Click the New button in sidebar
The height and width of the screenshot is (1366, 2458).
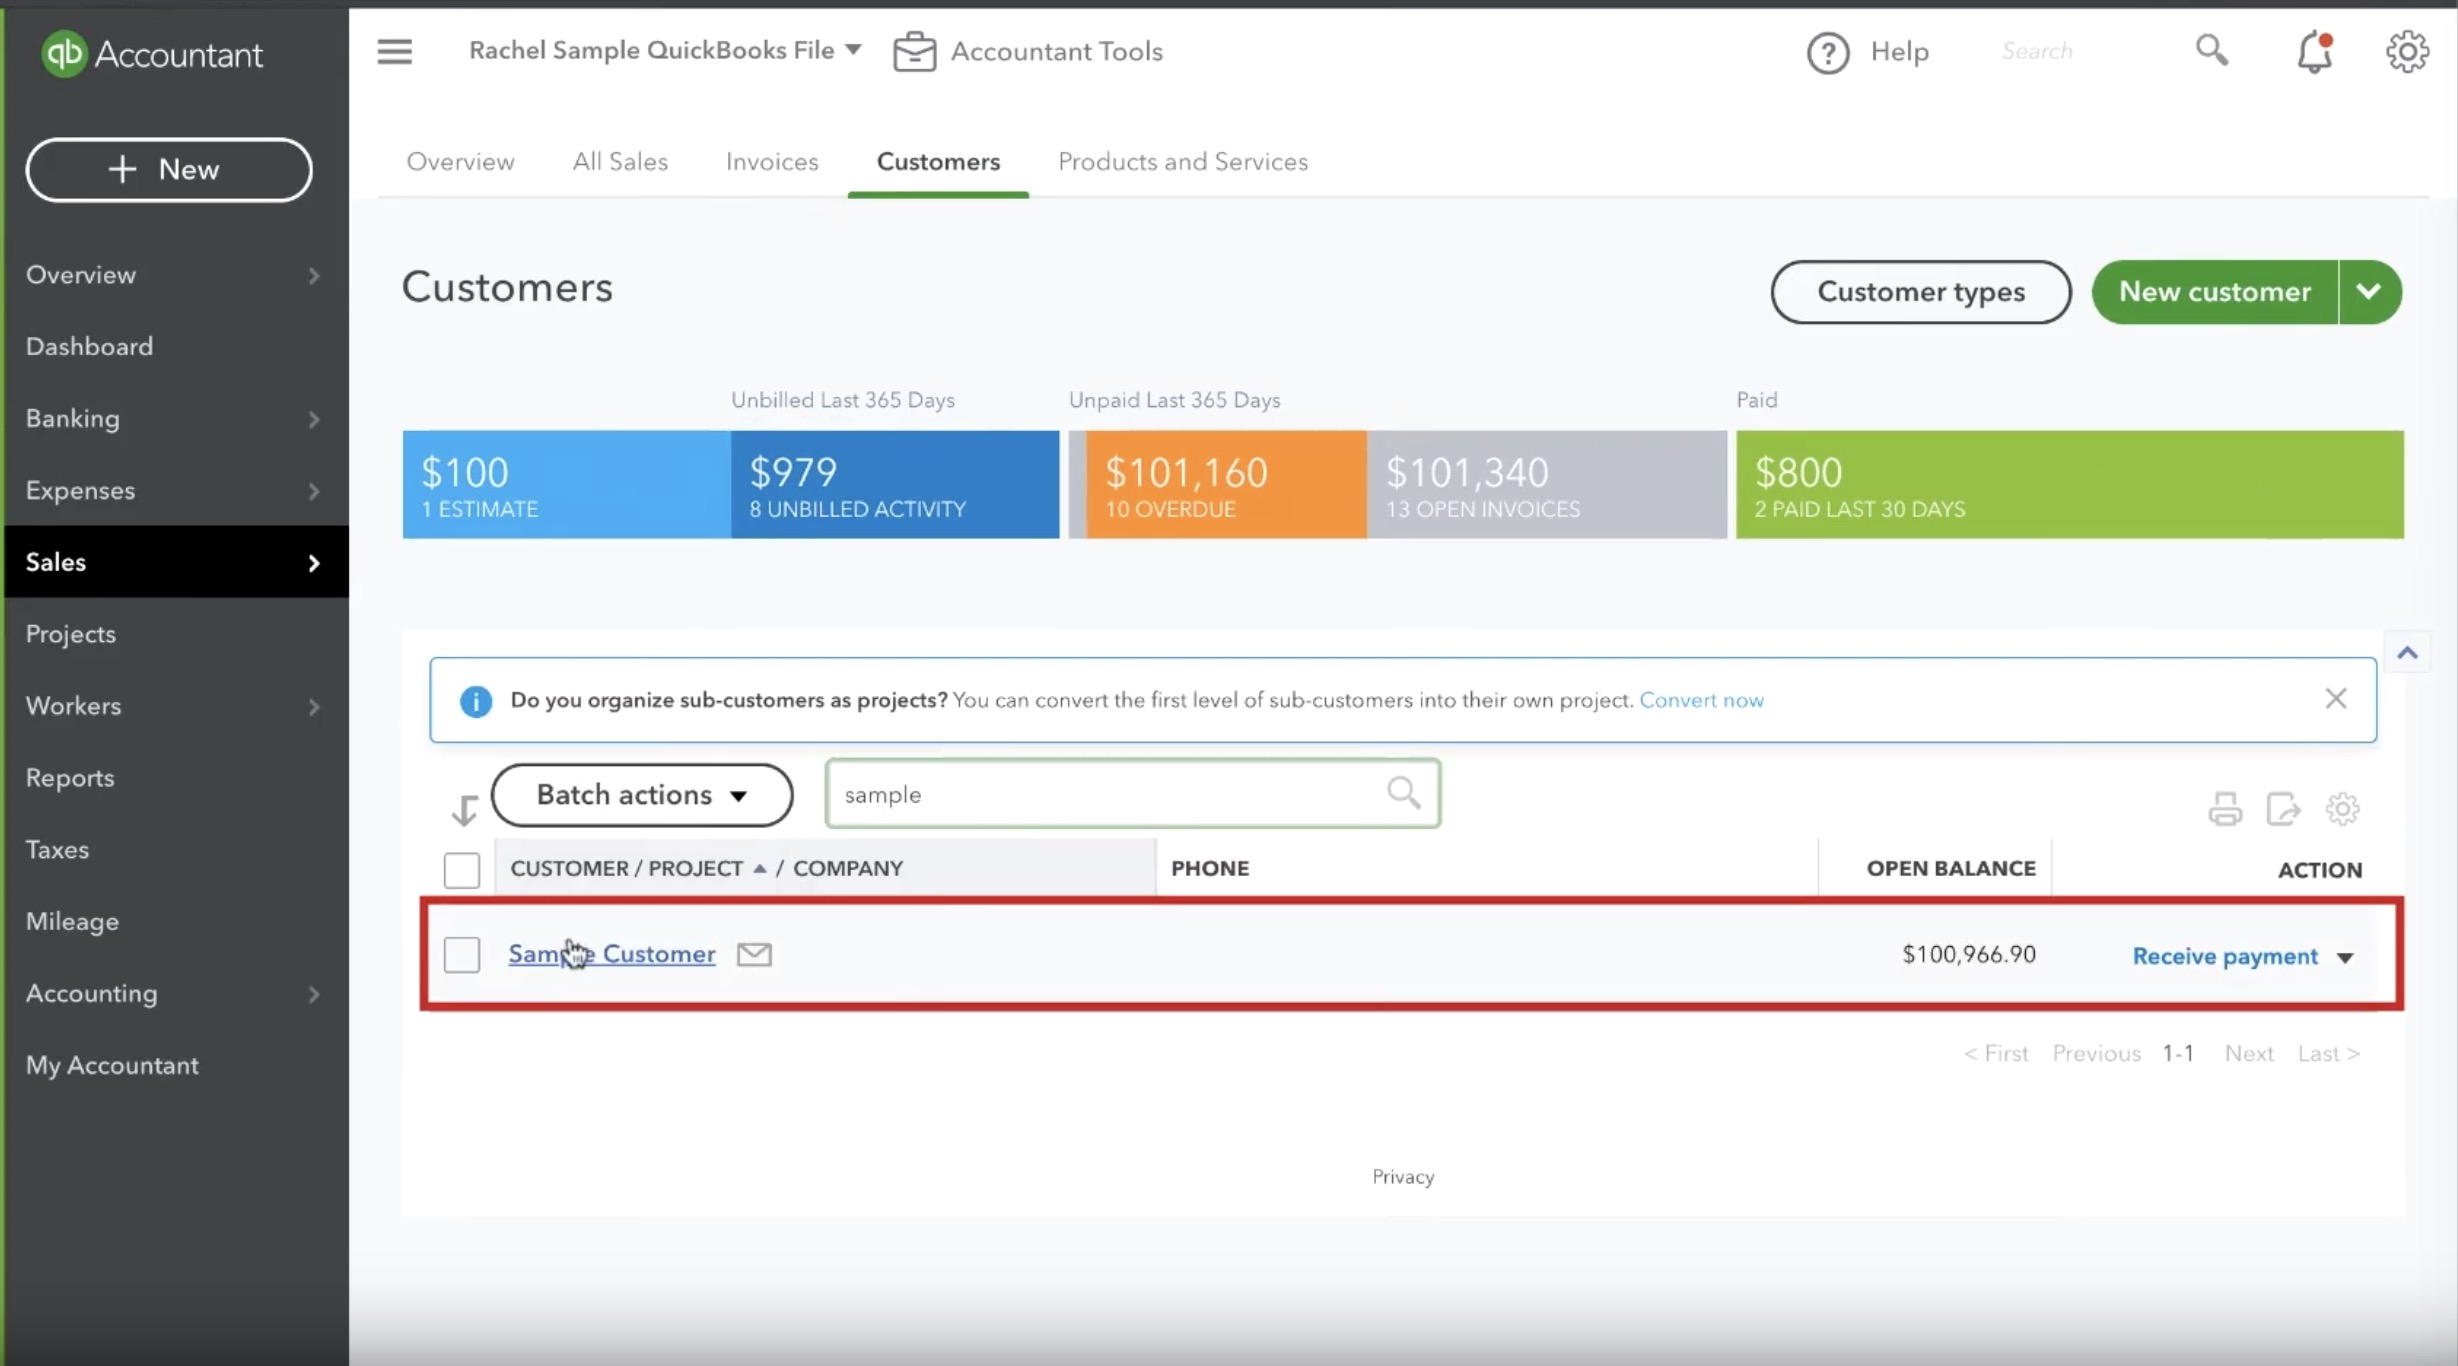pyautogui.click(x=169, y=170)
